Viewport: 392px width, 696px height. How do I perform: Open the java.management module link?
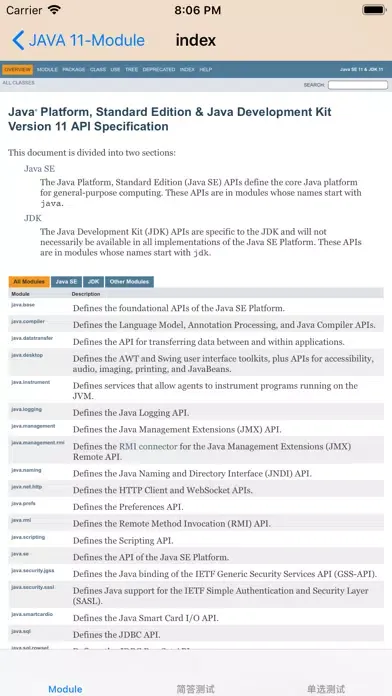33,426
